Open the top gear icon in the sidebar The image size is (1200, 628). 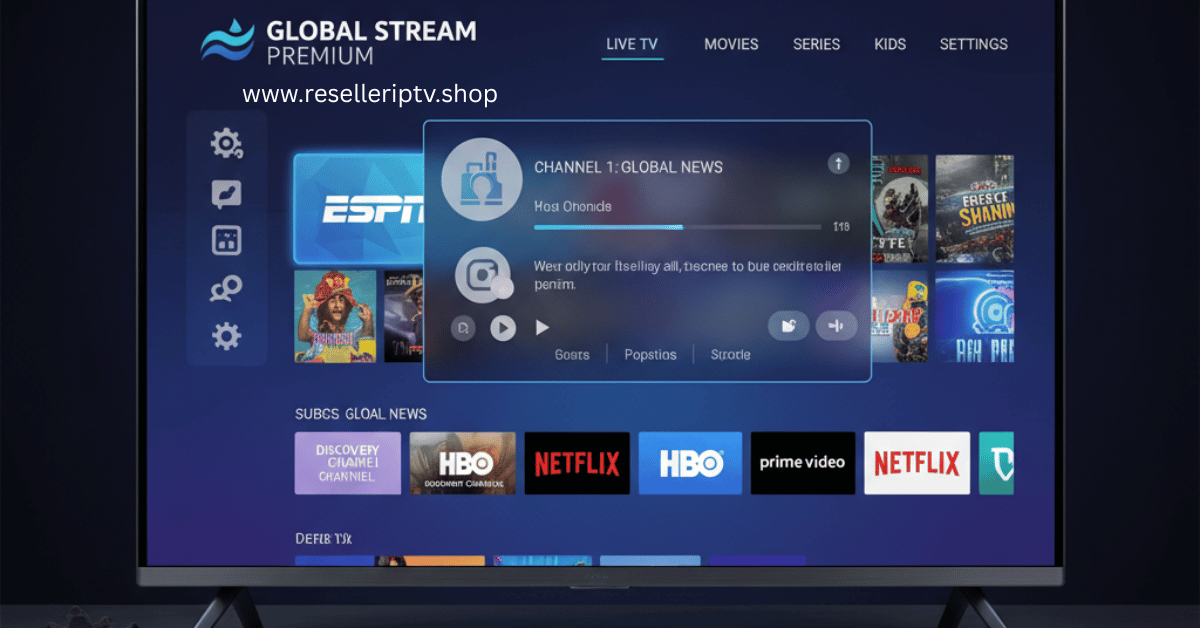[x=226, y=145]
